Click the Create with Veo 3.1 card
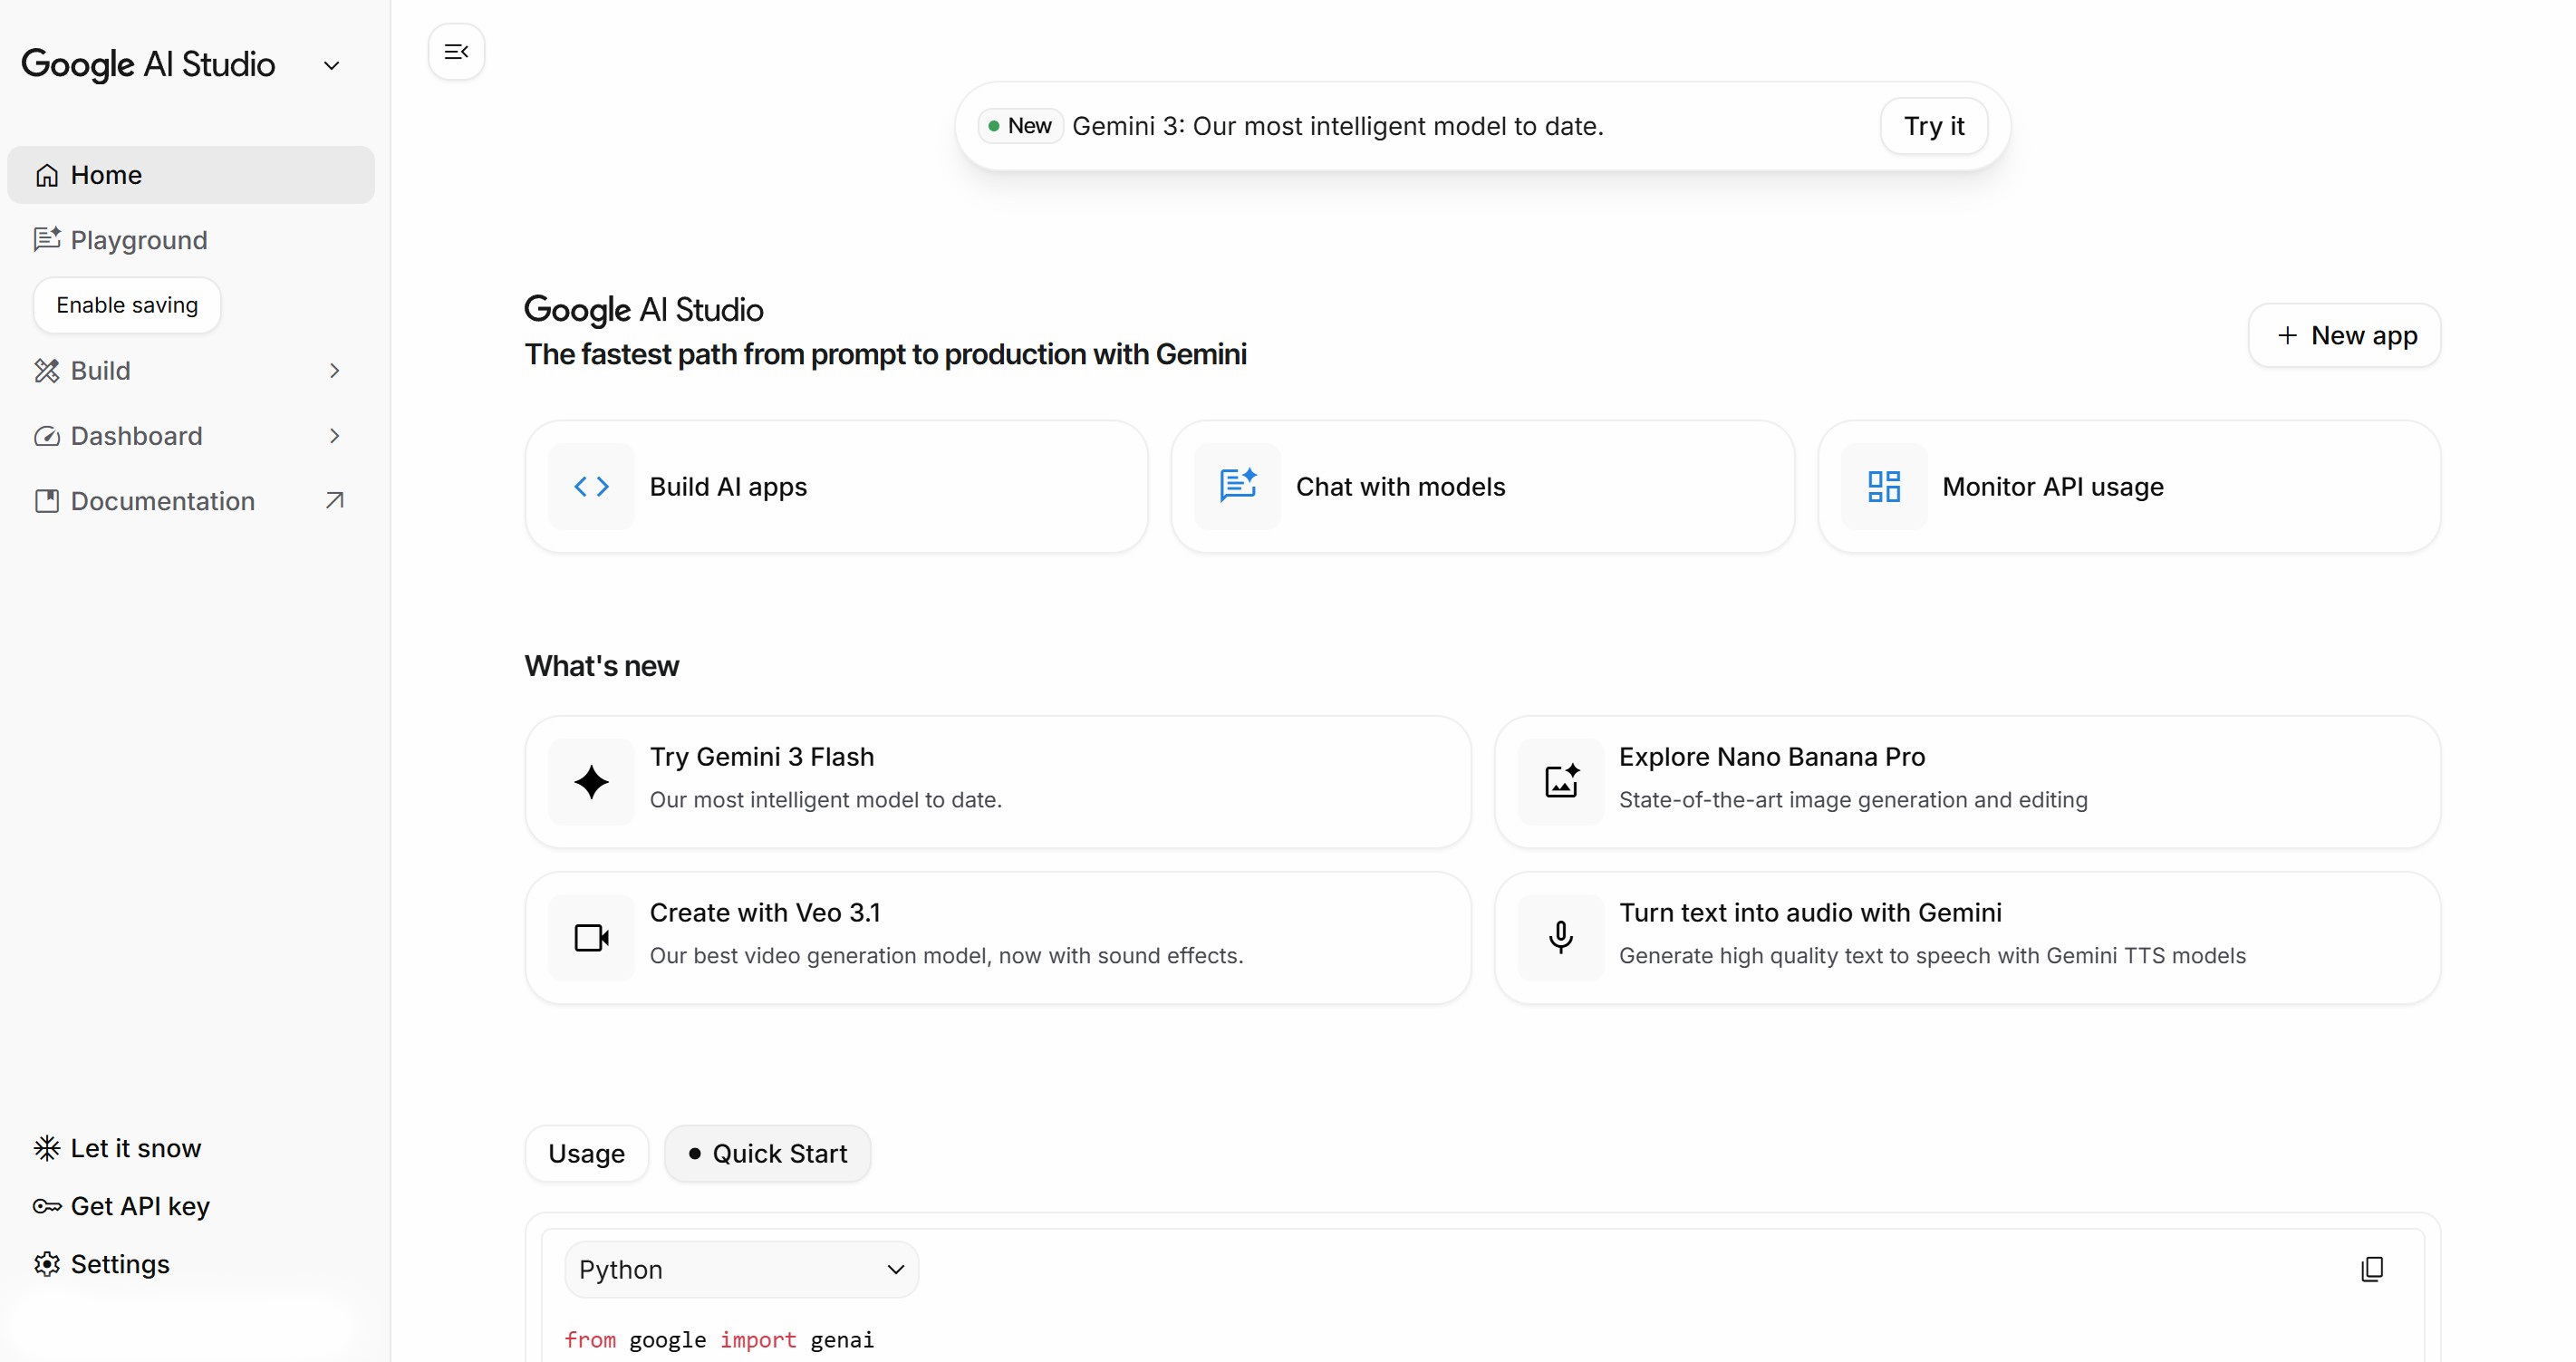 point(997,937)
